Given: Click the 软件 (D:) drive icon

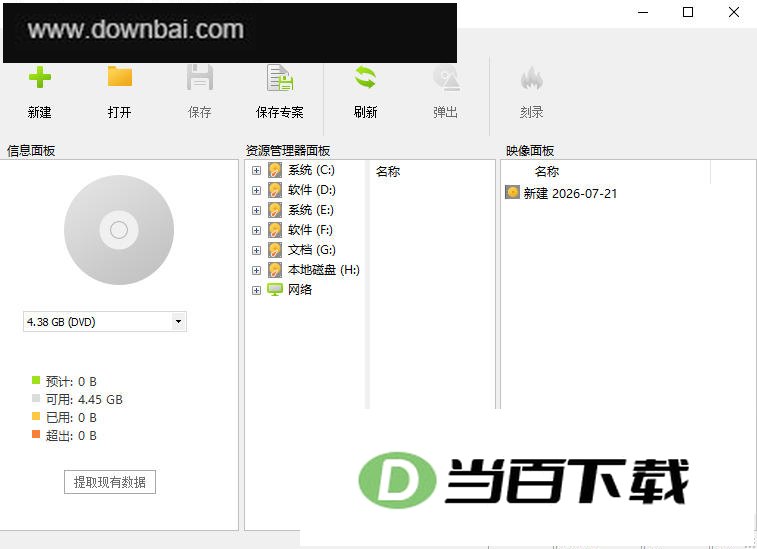Looking at the screenshot, I should tap(275, 190).
